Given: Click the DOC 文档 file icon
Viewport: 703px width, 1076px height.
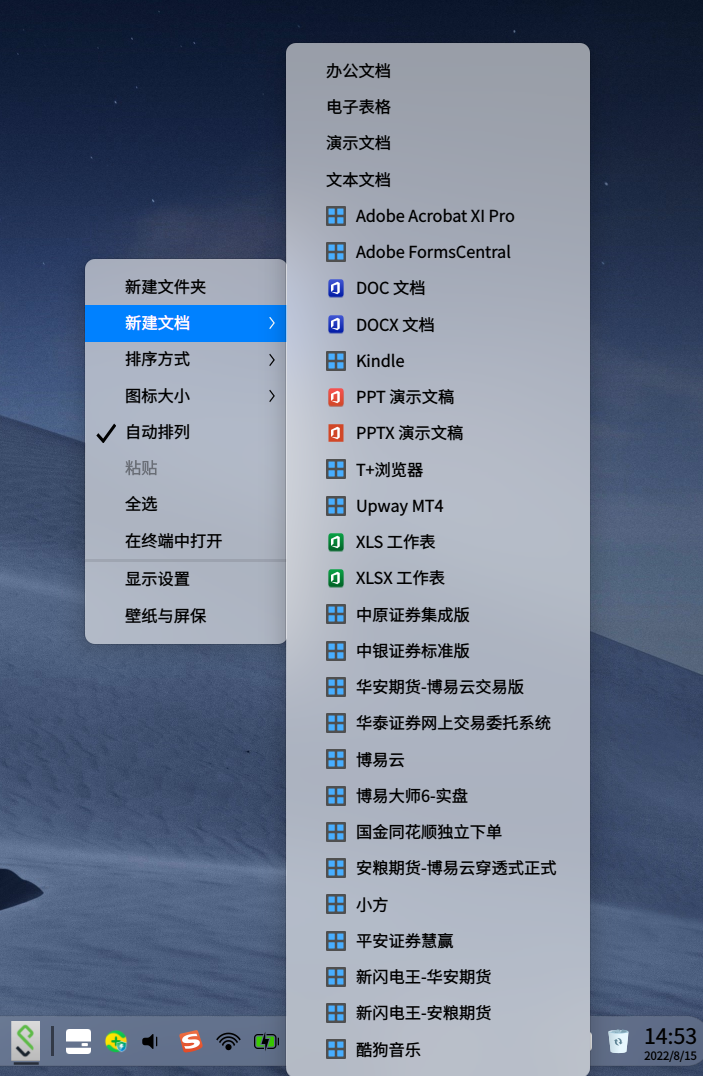Looking at the screenshot, I should tap(336, 288).
